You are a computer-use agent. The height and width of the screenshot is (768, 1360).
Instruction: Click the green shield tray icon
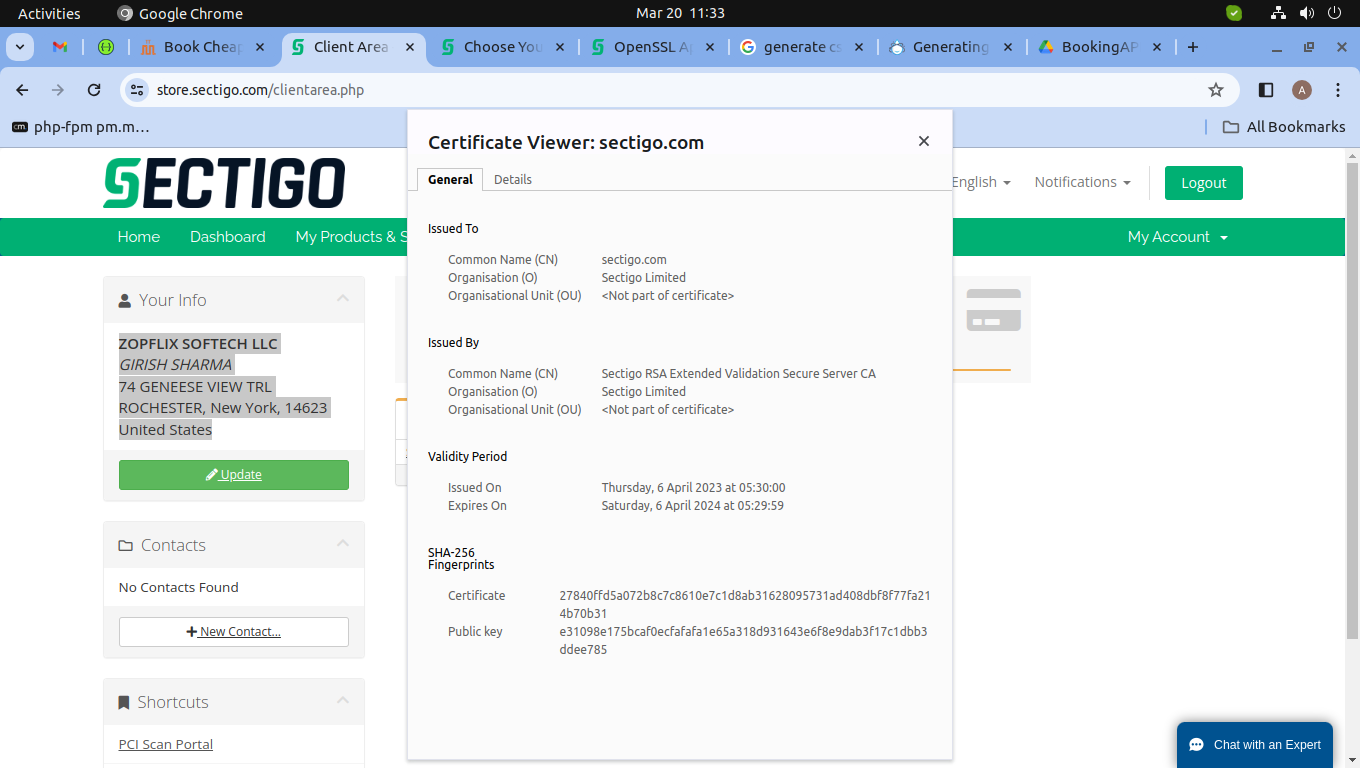[x=1234, y=13]
